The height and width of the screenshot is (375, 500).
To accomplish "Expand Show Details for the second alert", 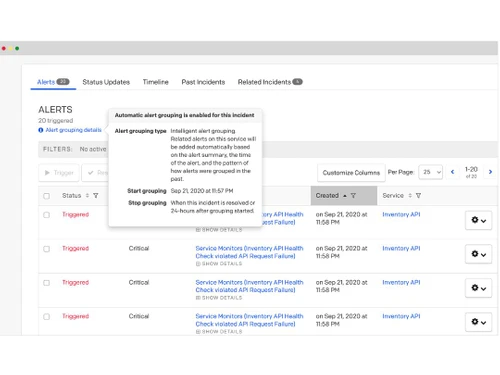I will 219,264.
